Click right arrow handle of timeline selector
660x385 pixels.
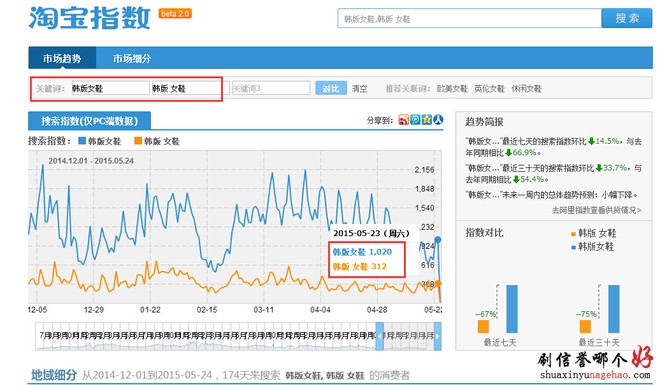[437, 336]
